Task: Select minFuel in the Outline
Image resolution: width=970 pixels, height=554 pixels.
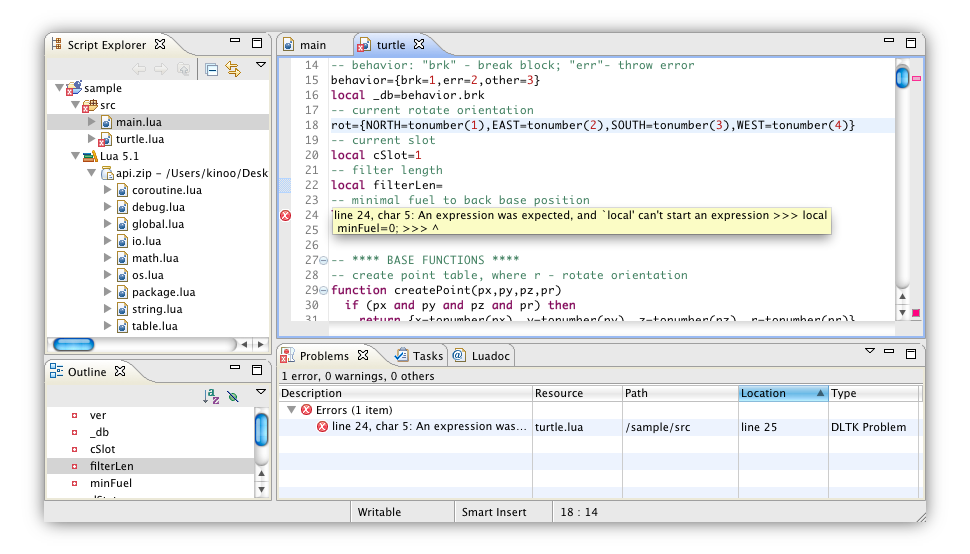Action: click(111, 484)
